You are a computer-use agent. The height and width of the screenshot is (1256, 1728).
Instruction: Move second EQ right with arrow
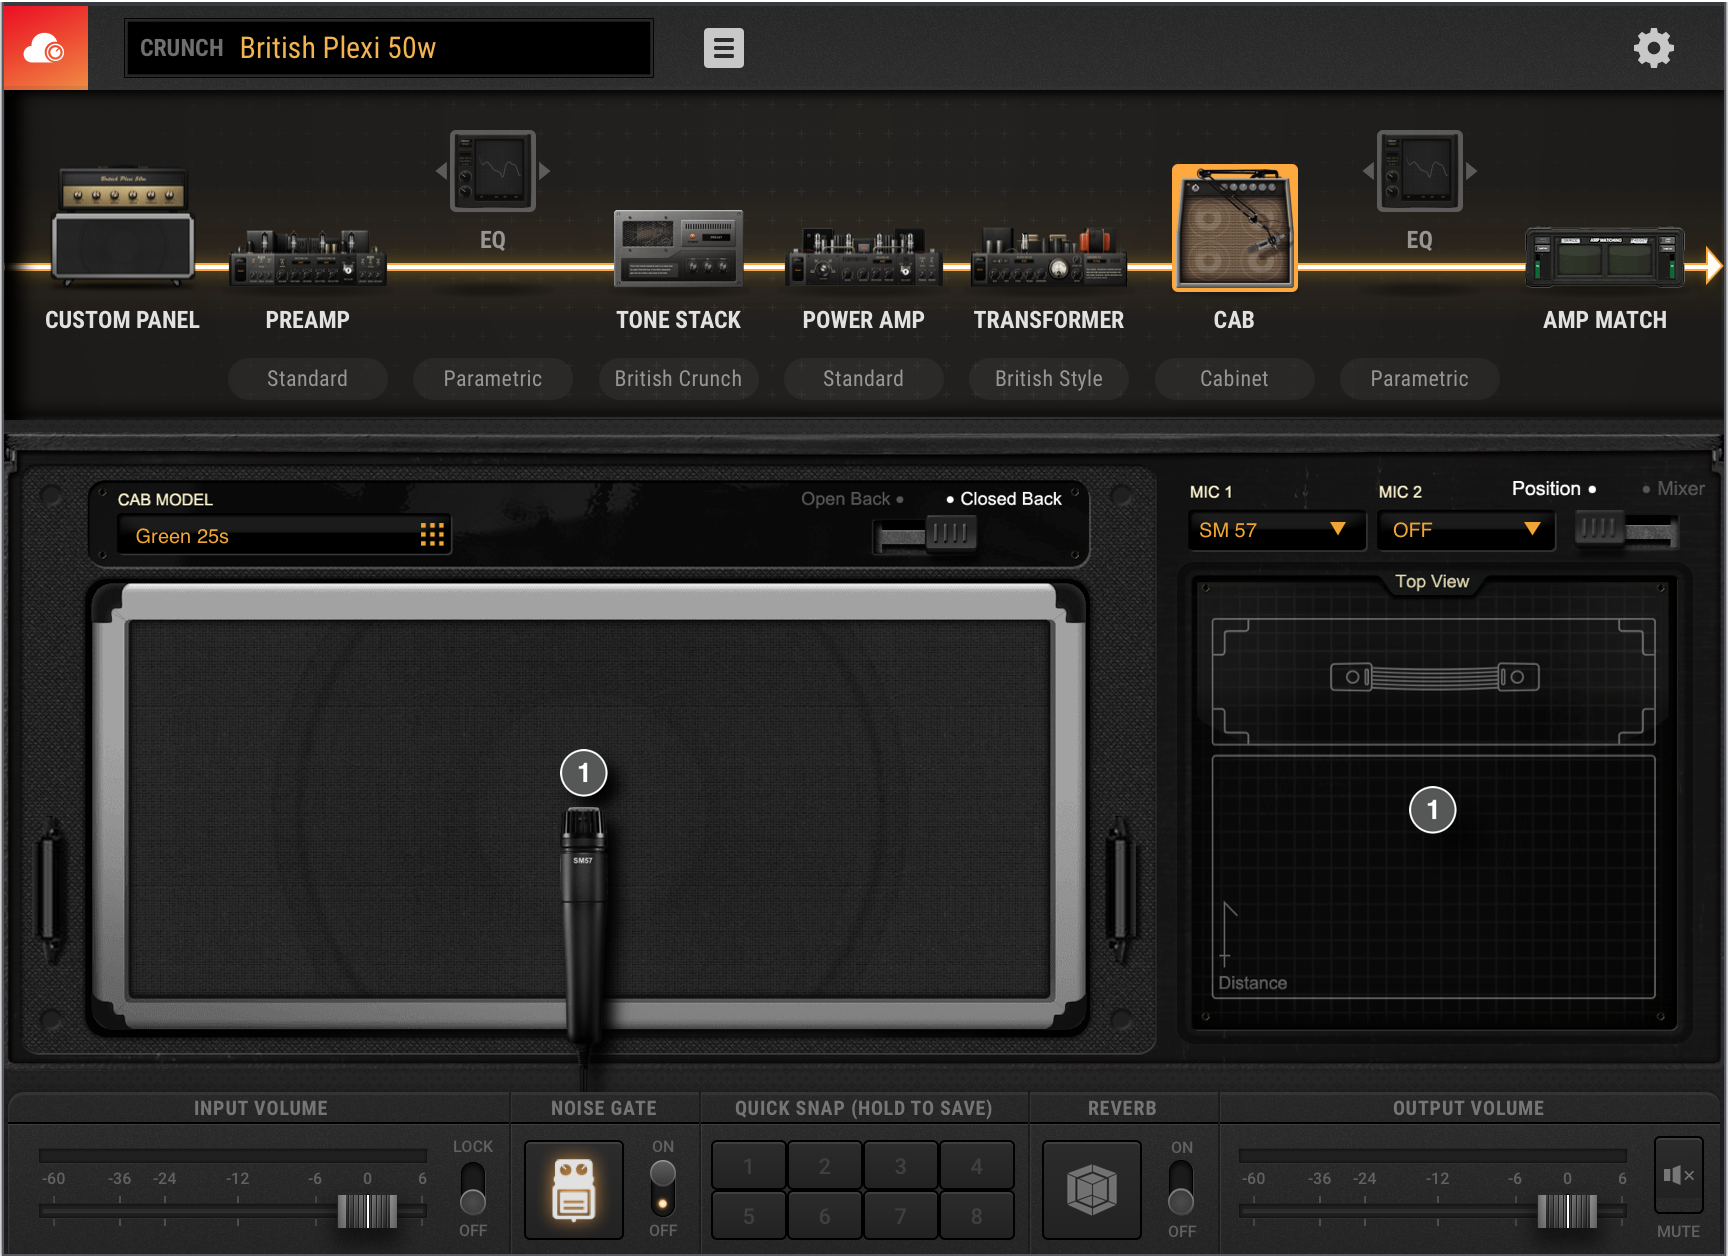[1472, 171]
